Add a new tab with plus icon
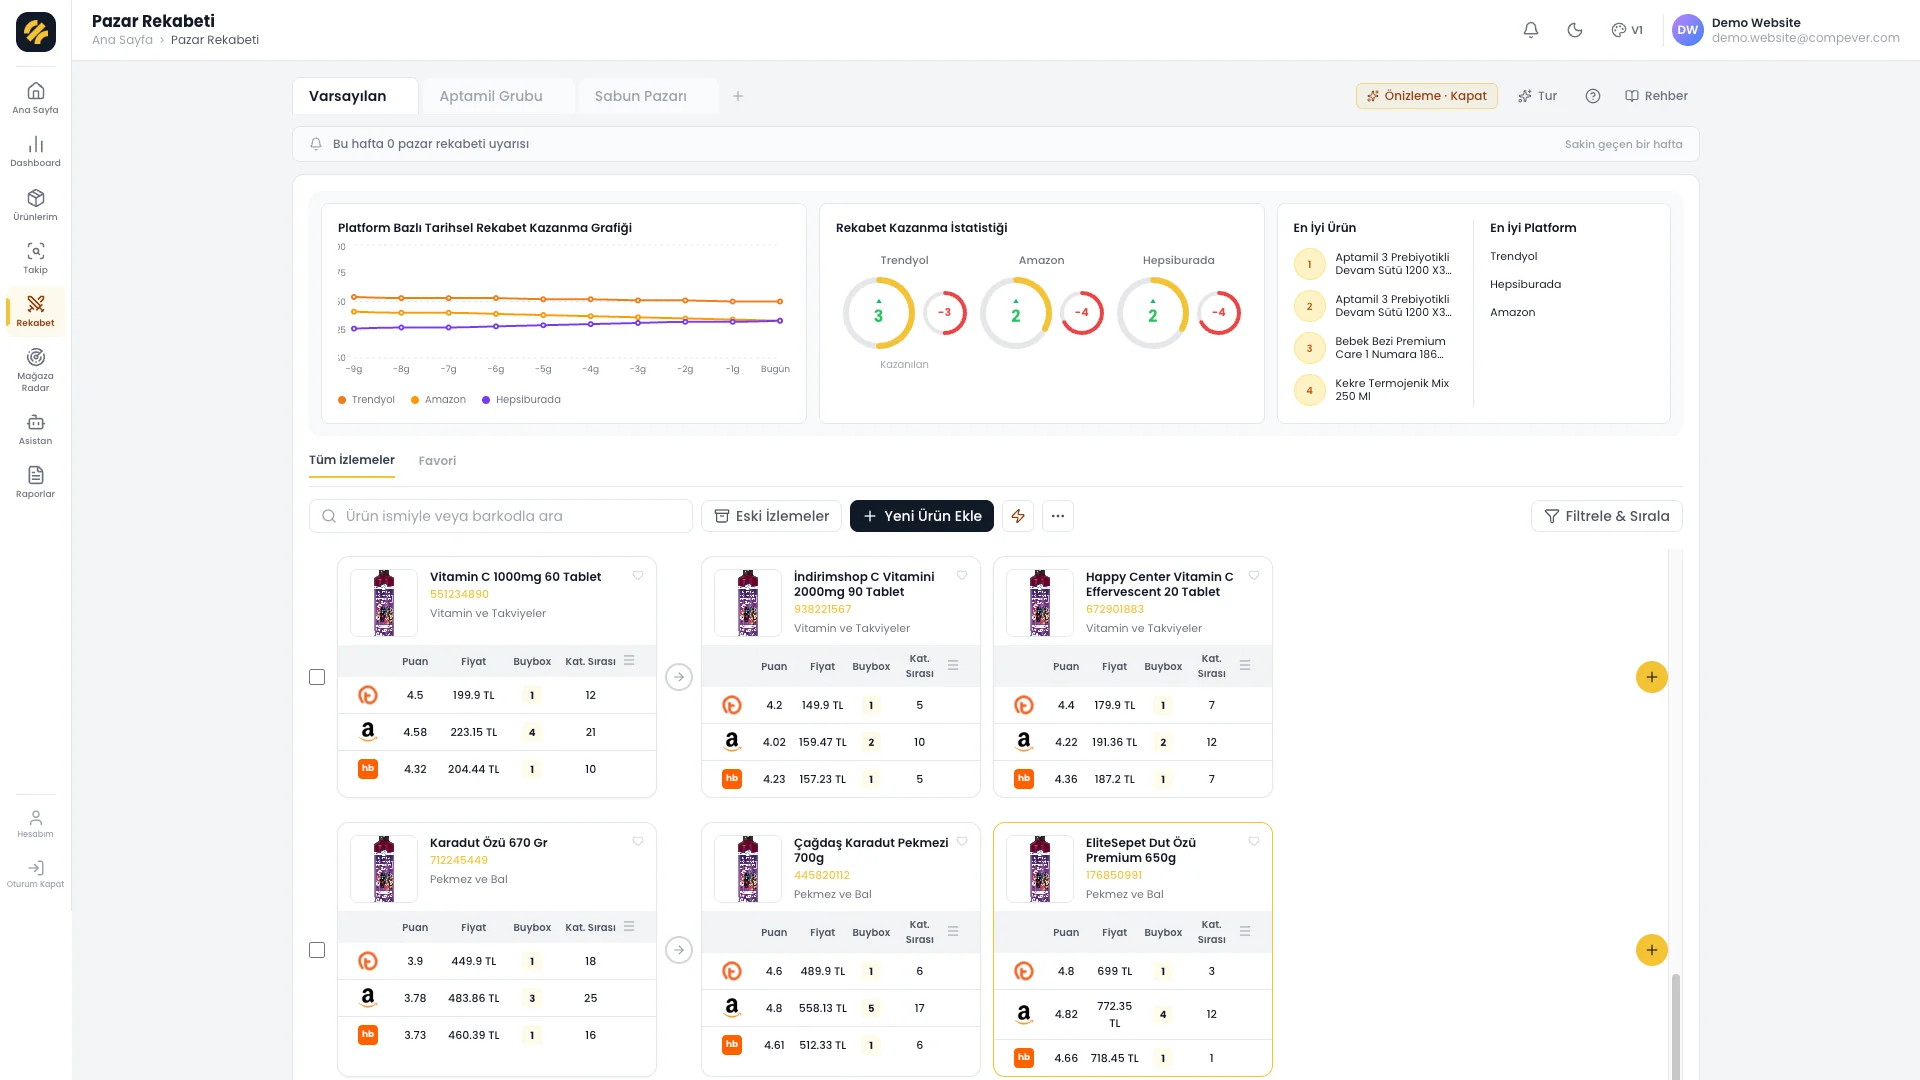The width and height of the screenshot is (1920, 1080). coord(738,96)
